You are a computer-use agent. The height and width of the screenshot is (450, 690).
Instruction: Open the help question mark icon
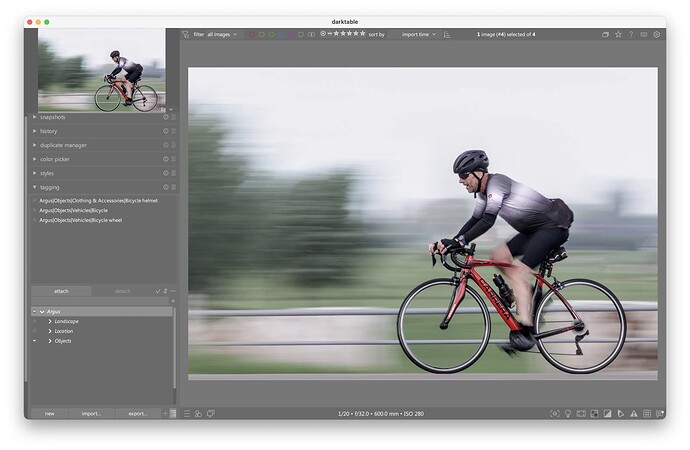pyautogui.click(x=631, y=34)
